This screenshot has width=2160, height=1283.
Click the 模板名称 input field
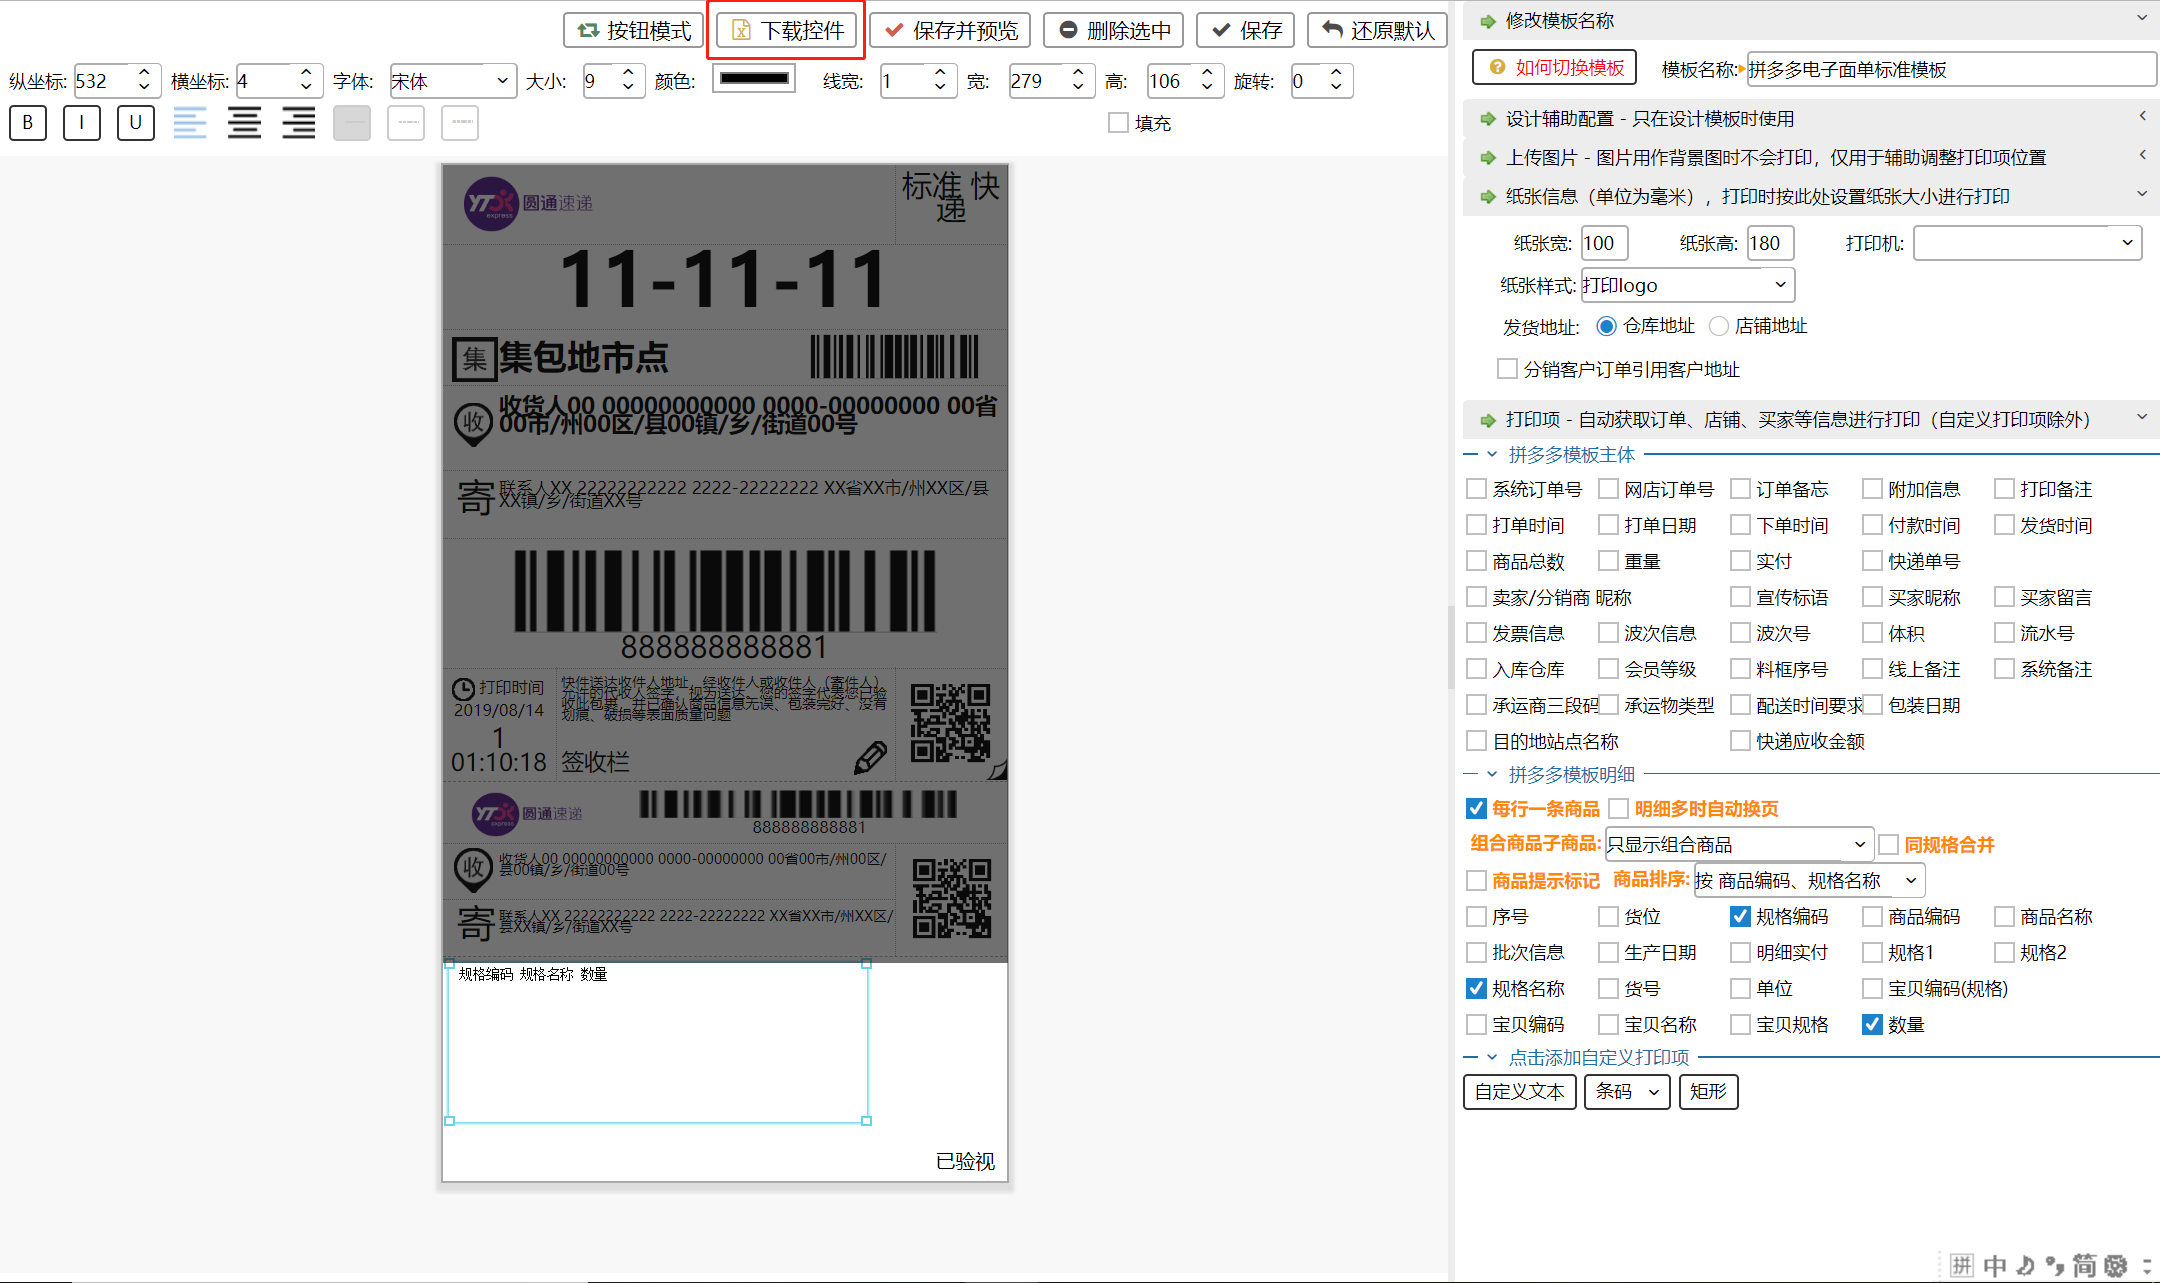[1951, 69]
